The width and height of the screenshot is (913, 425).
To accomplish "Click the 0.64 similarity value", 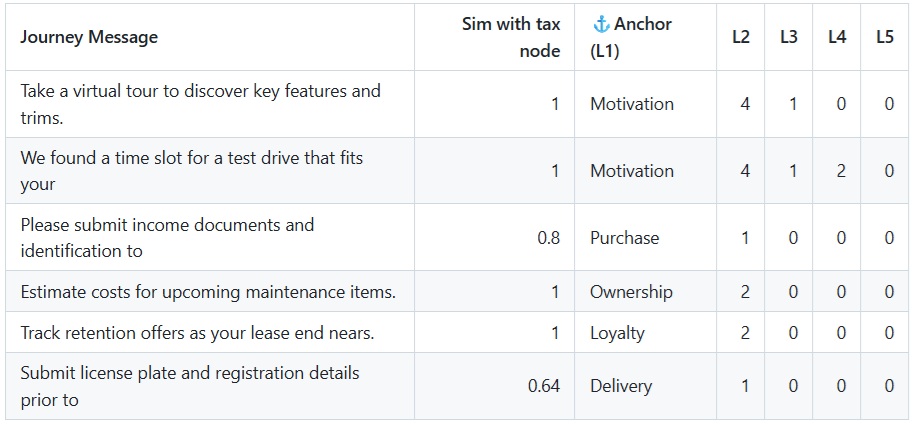I will [x=544, y=386].
